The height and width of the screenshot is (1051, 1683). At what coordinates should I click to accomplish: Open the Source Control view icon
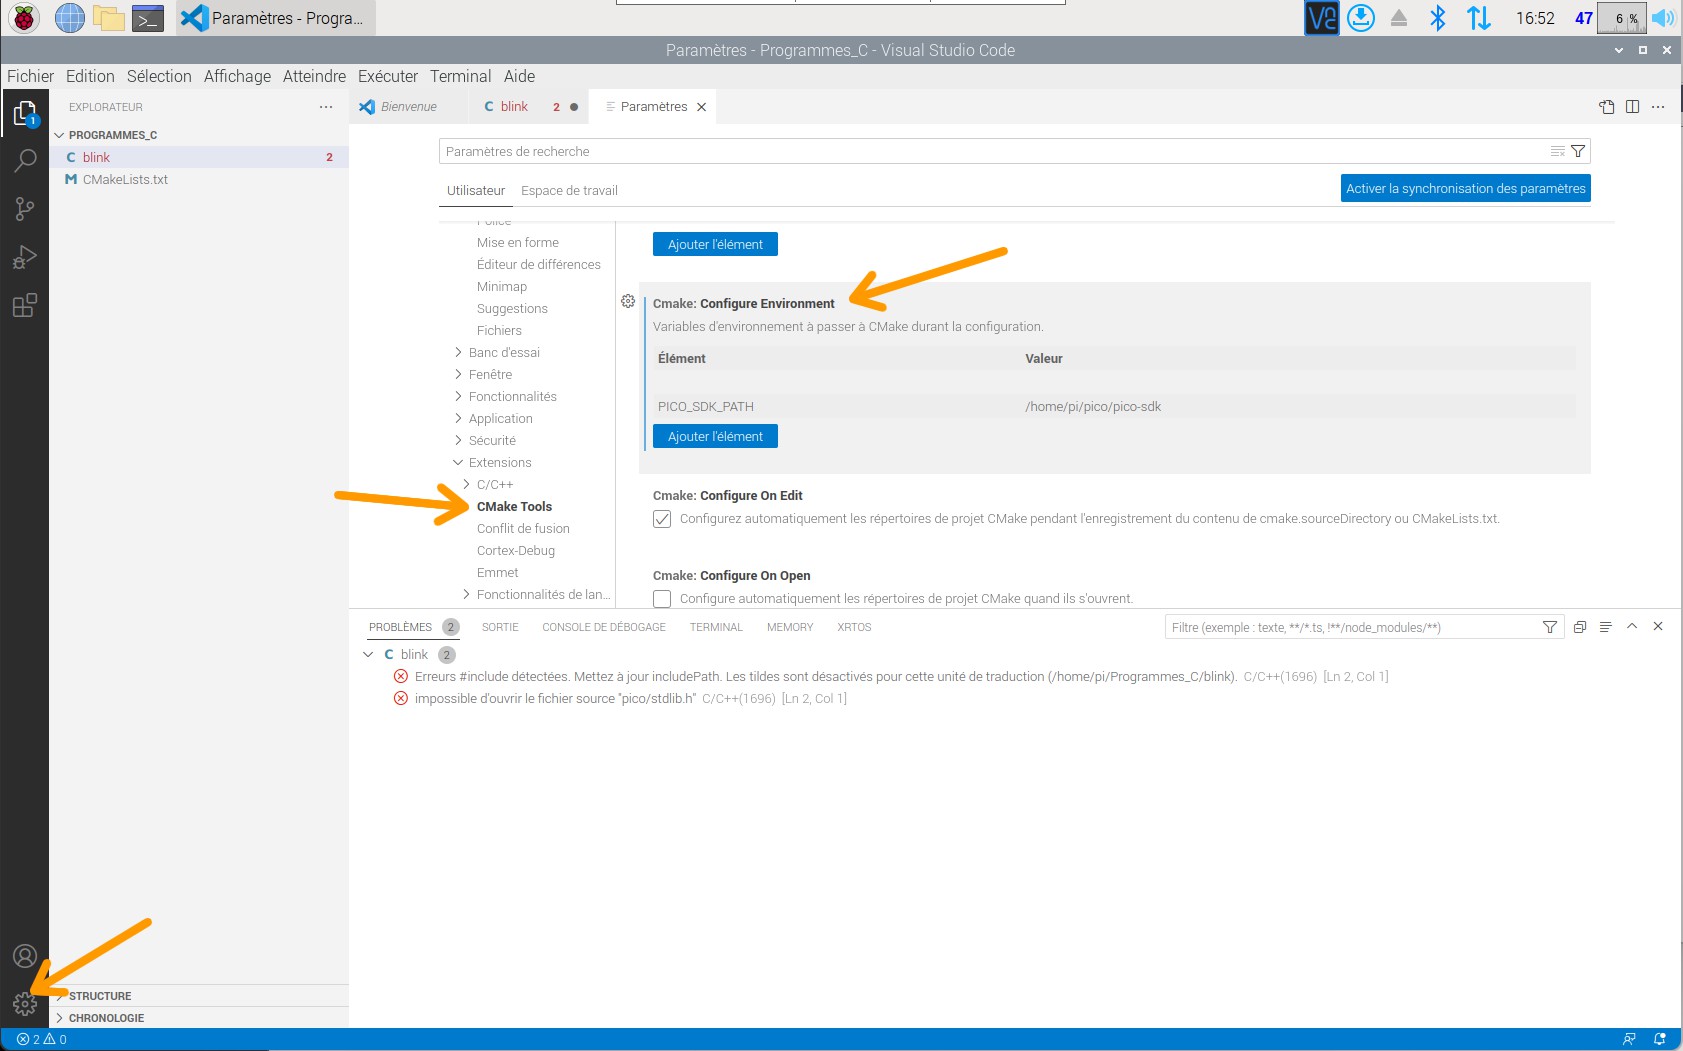[x=25, y=209]
